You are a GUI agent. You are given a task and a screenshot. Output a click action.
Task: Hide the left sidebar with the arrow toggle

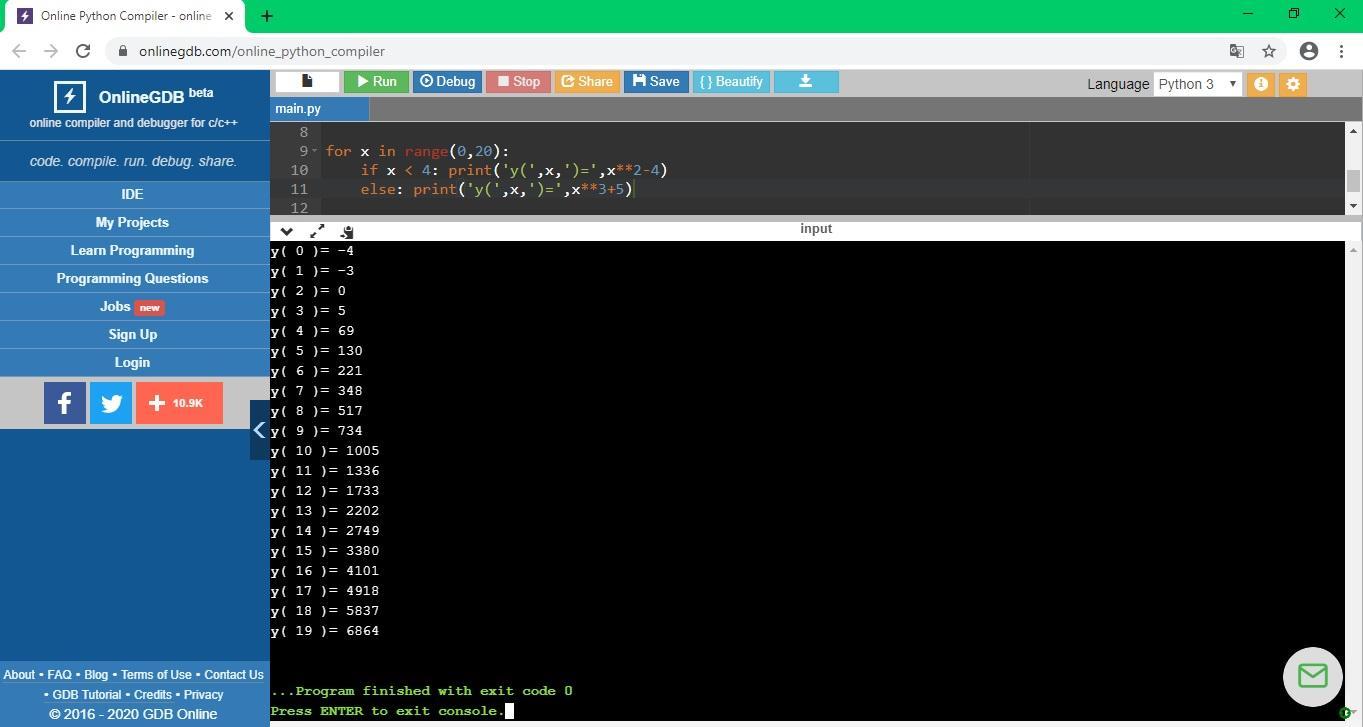(x=259, y=430)
